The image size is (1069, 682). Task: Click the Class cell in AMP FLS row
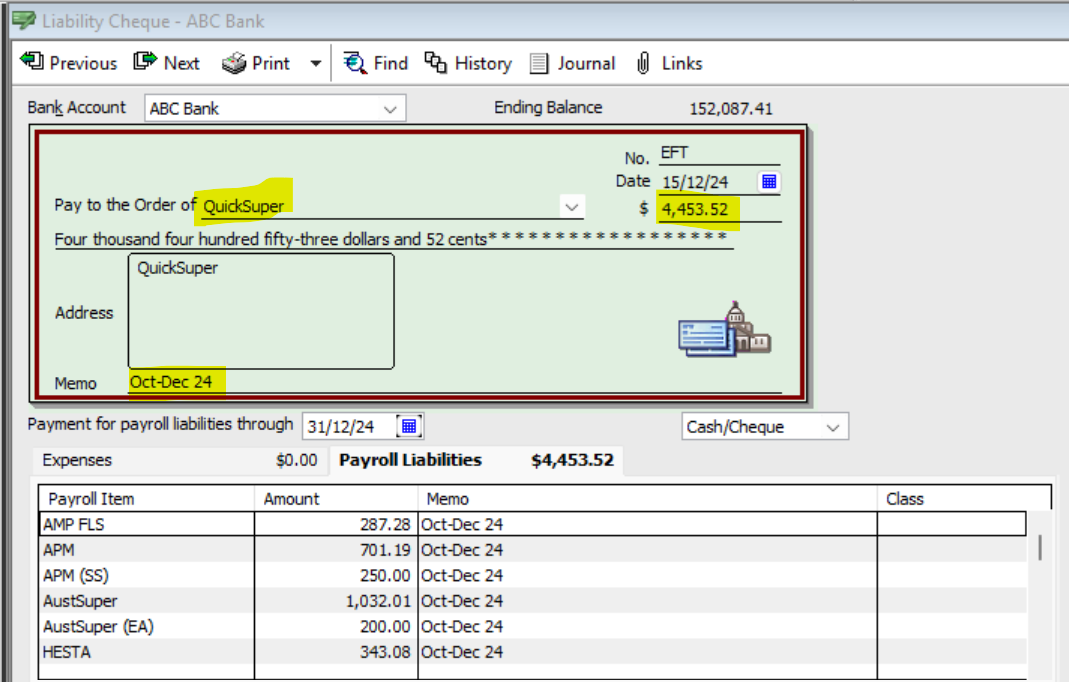tap(952, 524)
